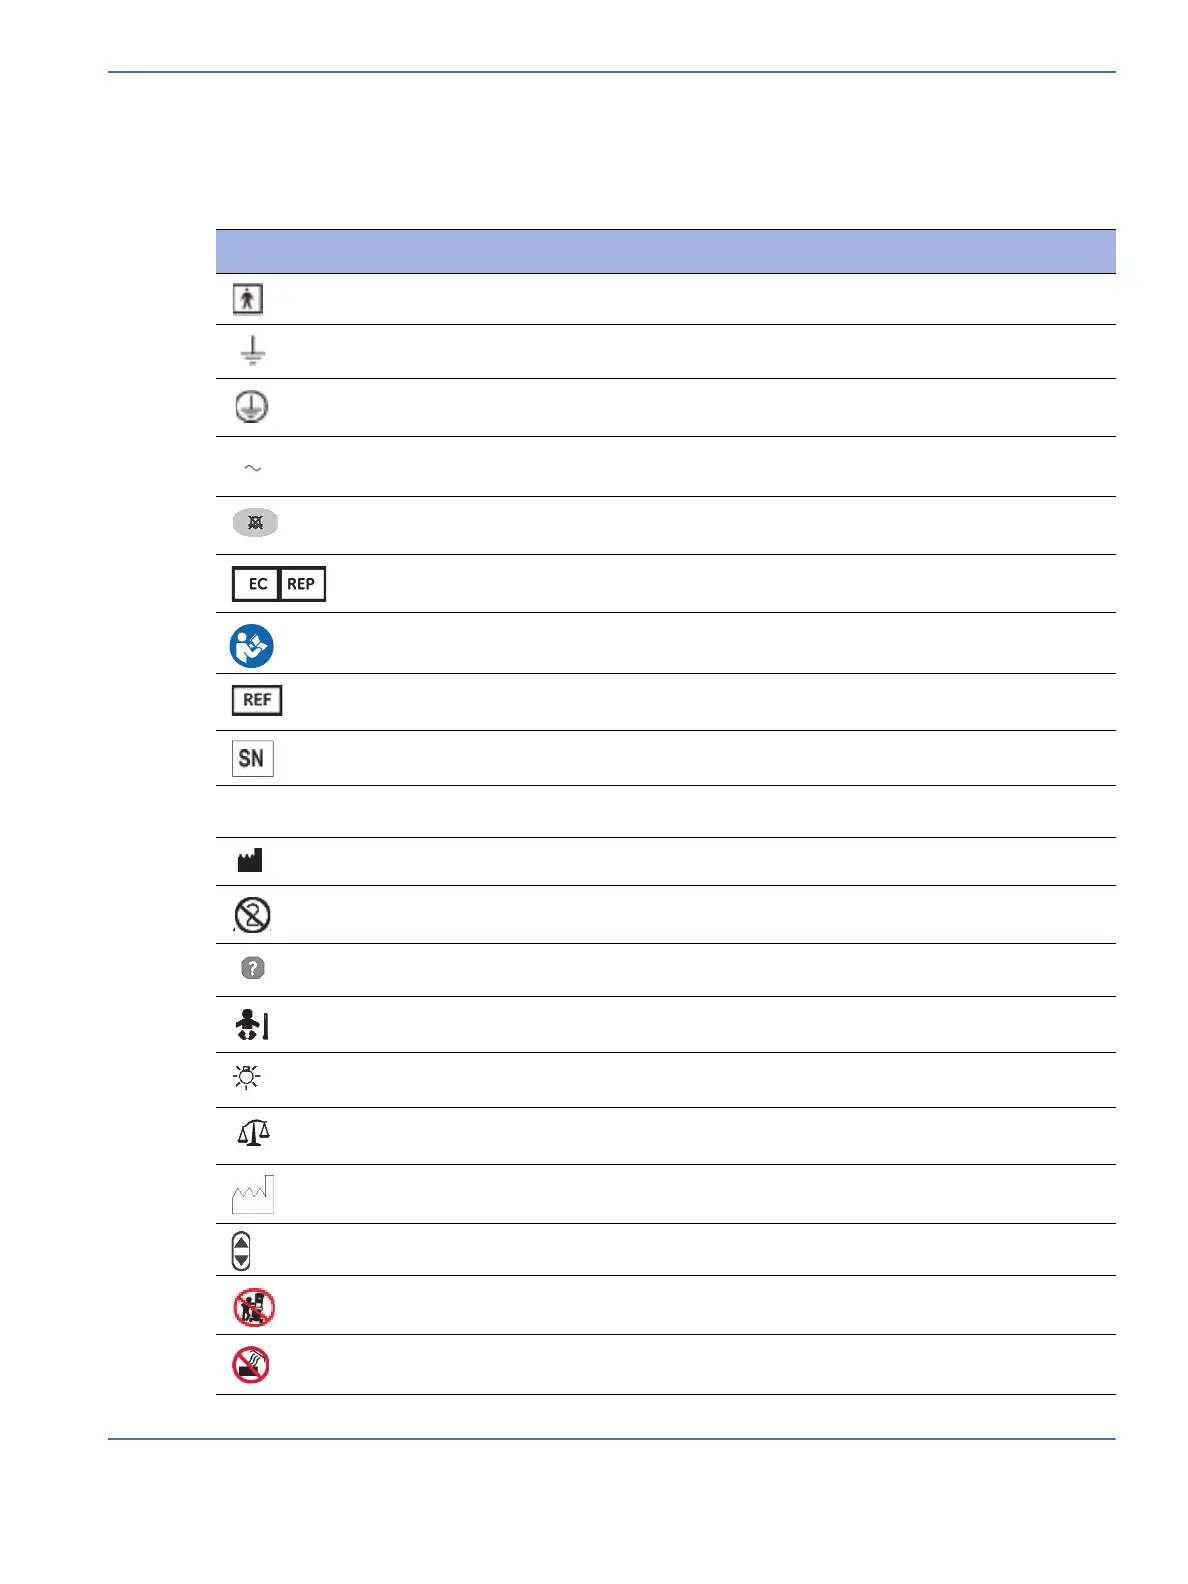Select the alternating current tilde symbol
1188x1584 pixels.
253,467
